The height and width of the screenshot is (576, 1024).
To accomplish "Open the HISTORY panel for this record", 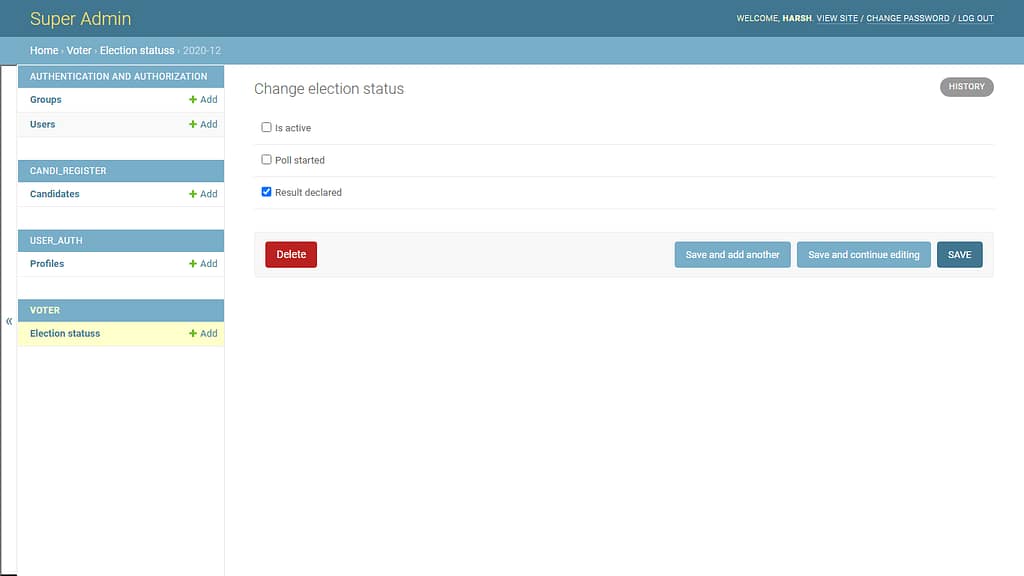I will click(966, 87).
